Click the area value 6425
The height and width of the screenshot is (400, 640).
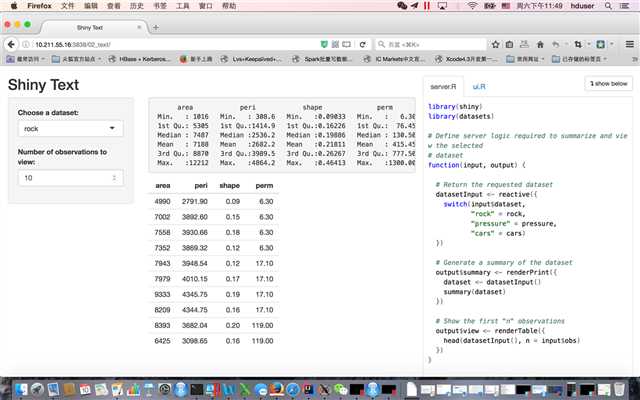pyautogui.click(x=162, y=341)
